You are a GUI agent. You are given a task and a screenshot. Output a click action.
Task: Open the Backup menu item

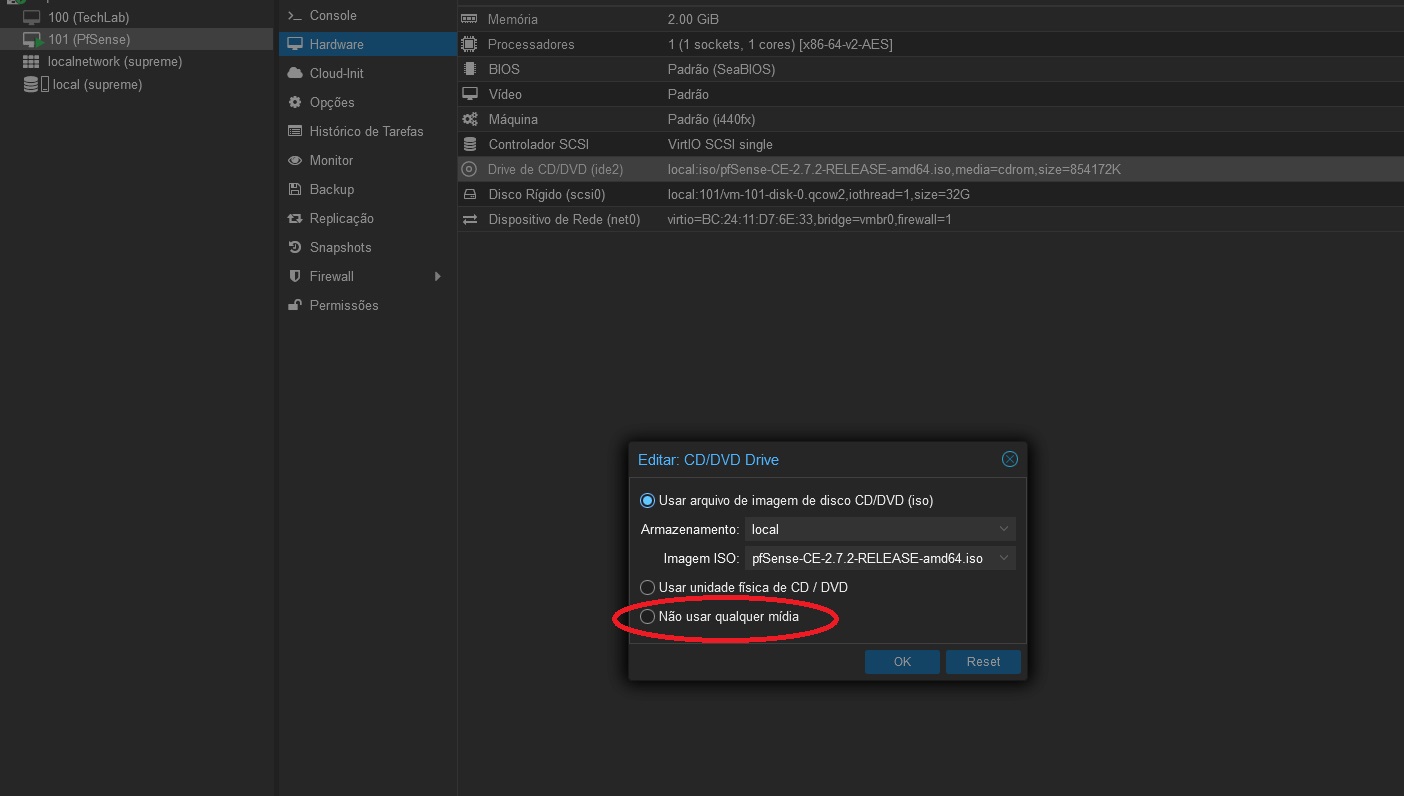(367, 189)
